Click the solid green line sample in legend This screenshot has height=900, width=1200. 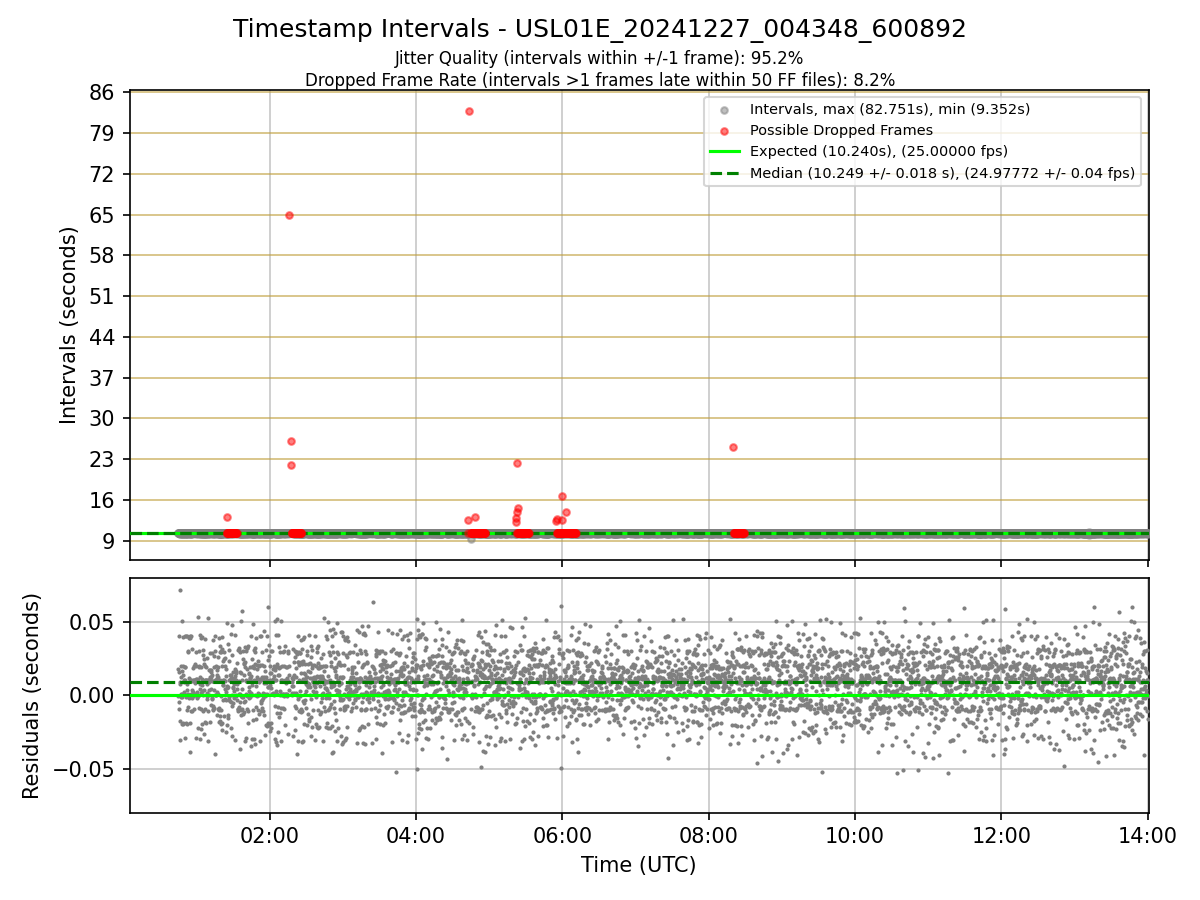(x=724, y=152)
